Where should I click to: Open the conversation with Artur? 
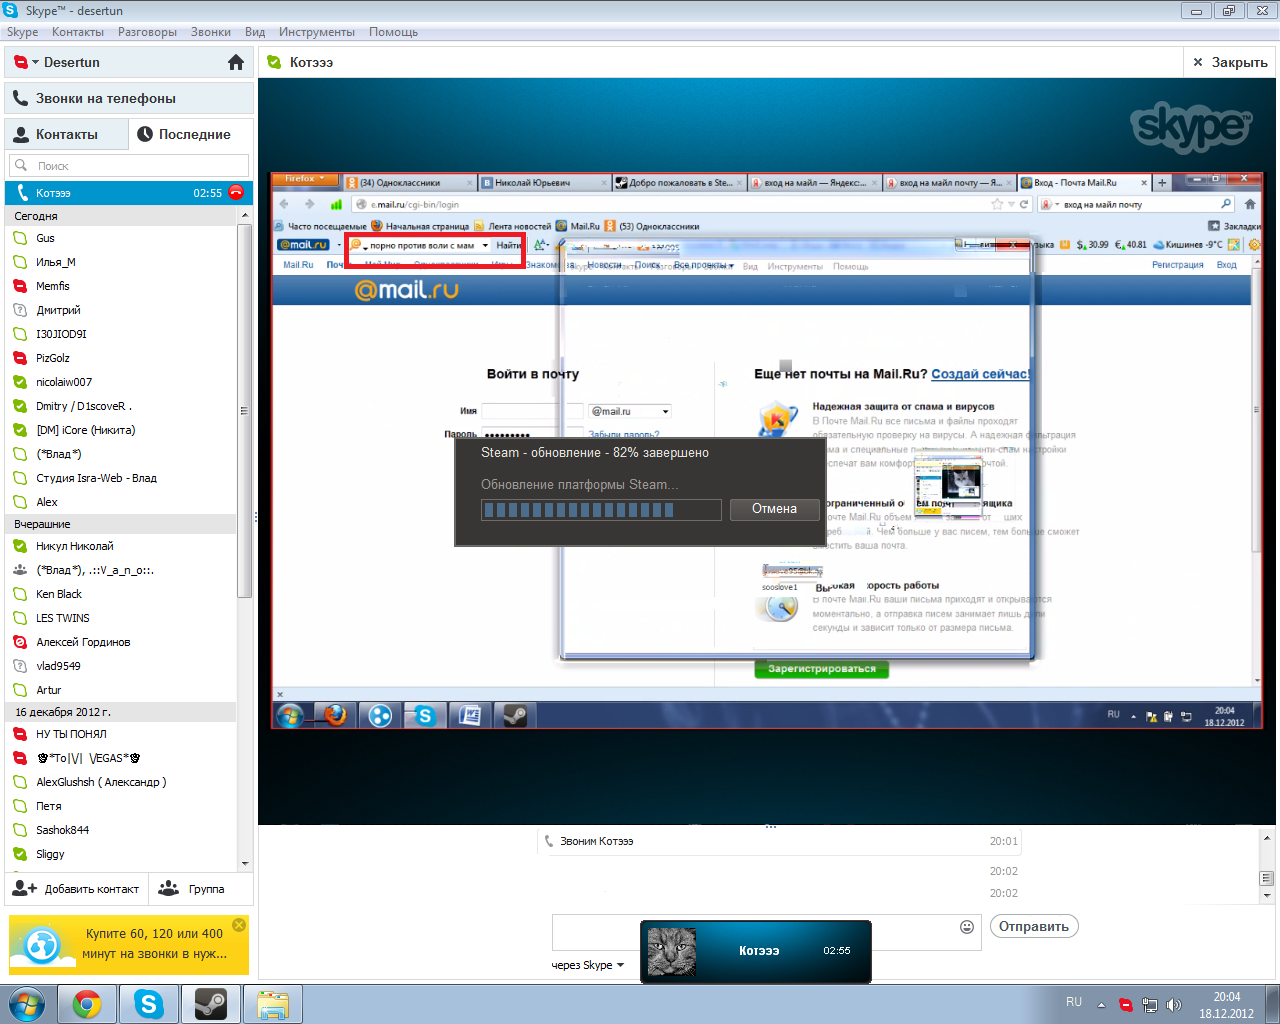[x=121, y=690]
